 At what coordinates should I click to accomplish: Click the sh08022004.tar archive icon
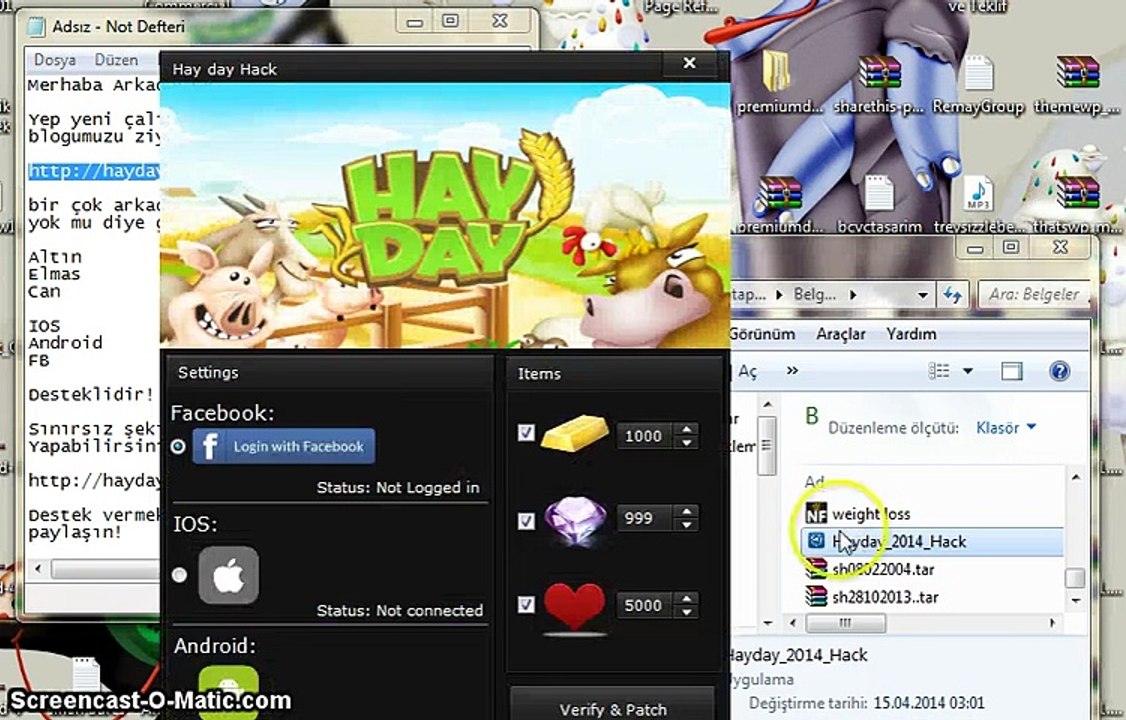tap(816, 569)
